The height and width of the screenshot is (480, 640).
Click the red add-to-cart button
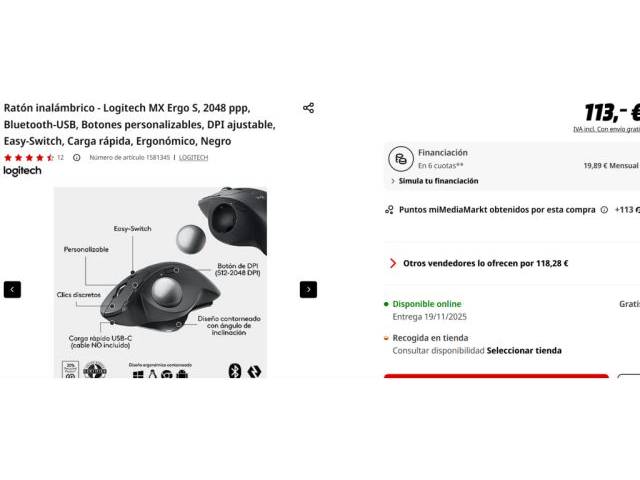[496, 377]
